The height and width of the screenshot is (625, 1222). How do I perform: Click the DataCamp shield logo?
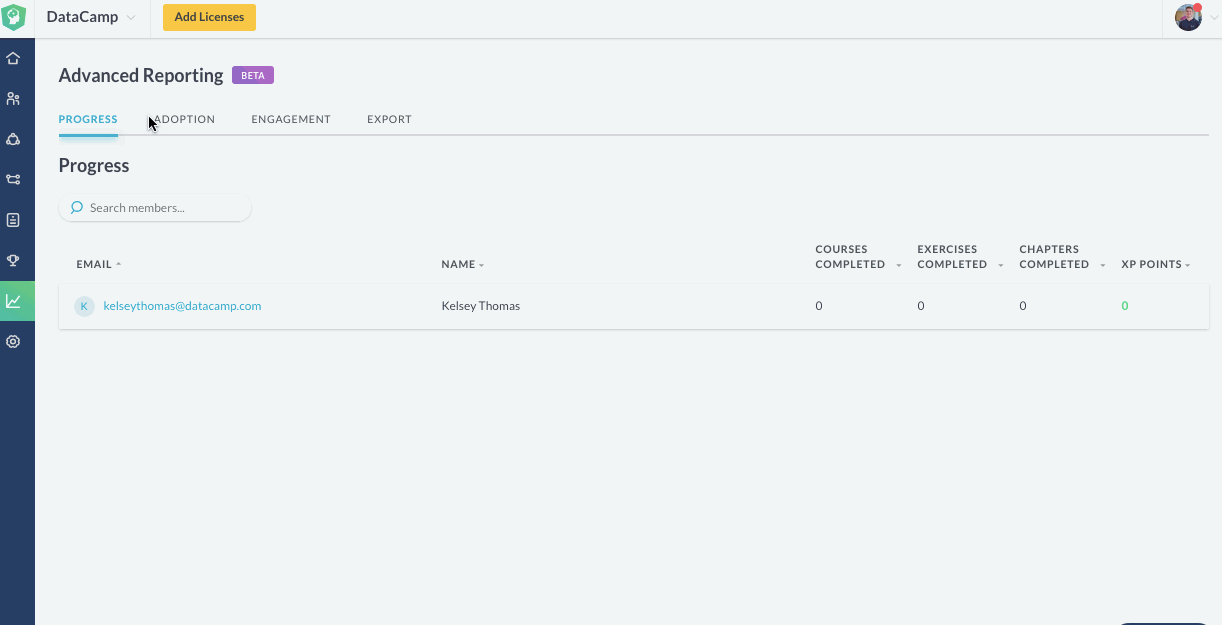click(x=14, y=17)
